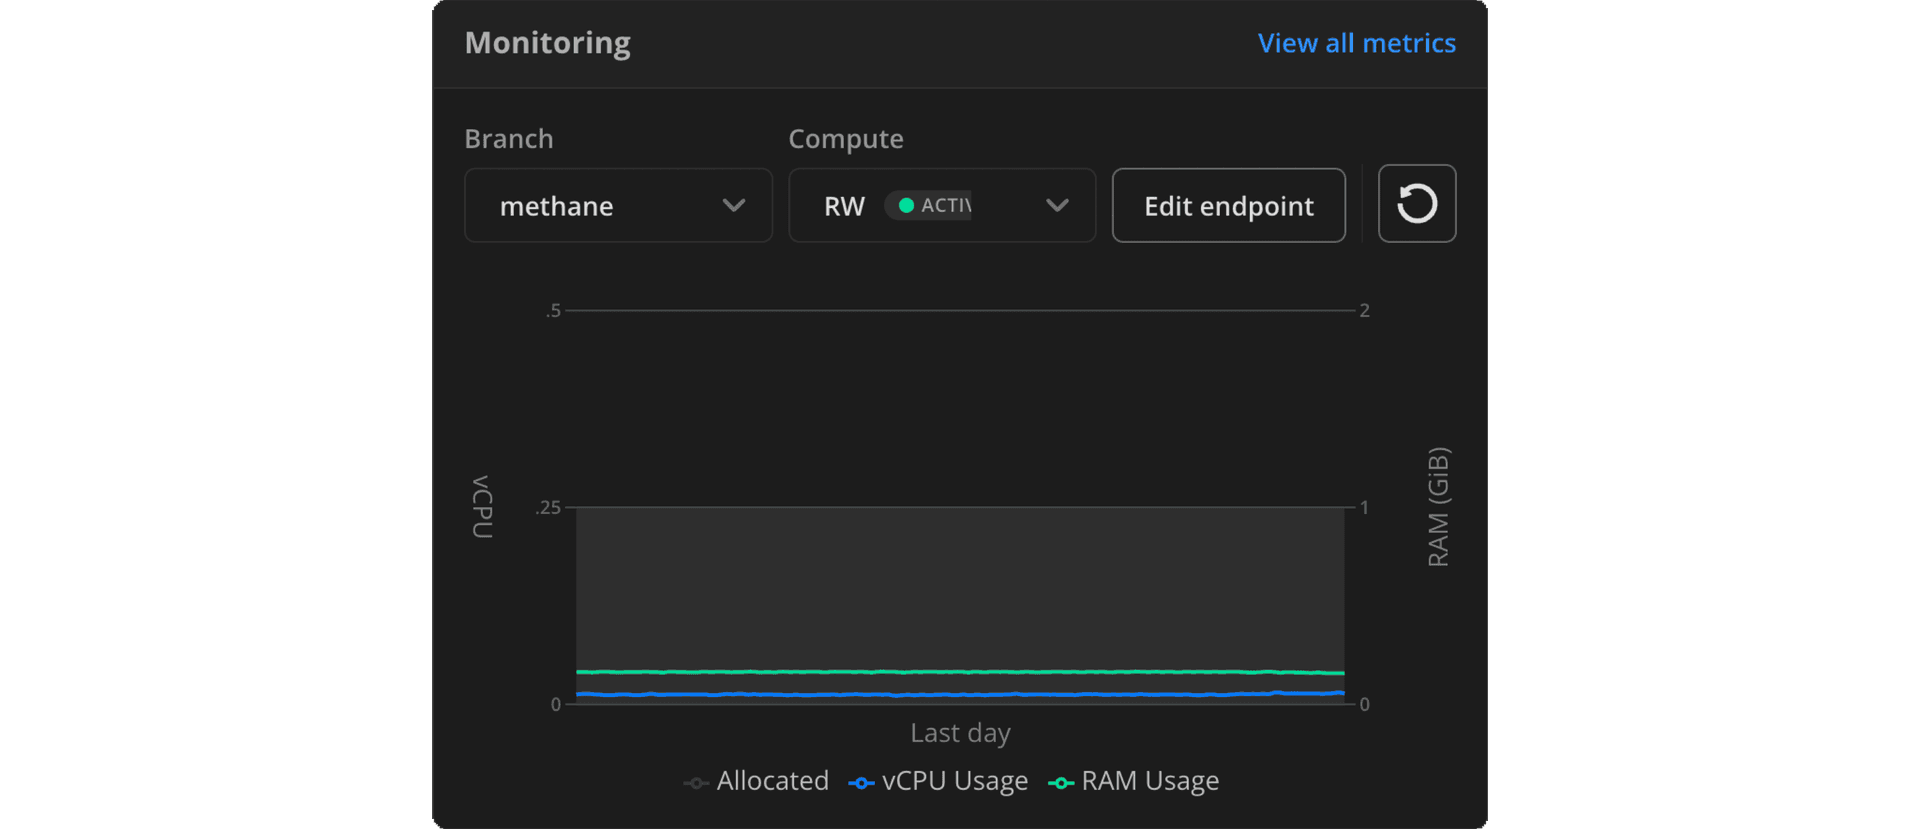
Task: Expand the Compute selector chevron arrow
Action: coord(1057,206)
